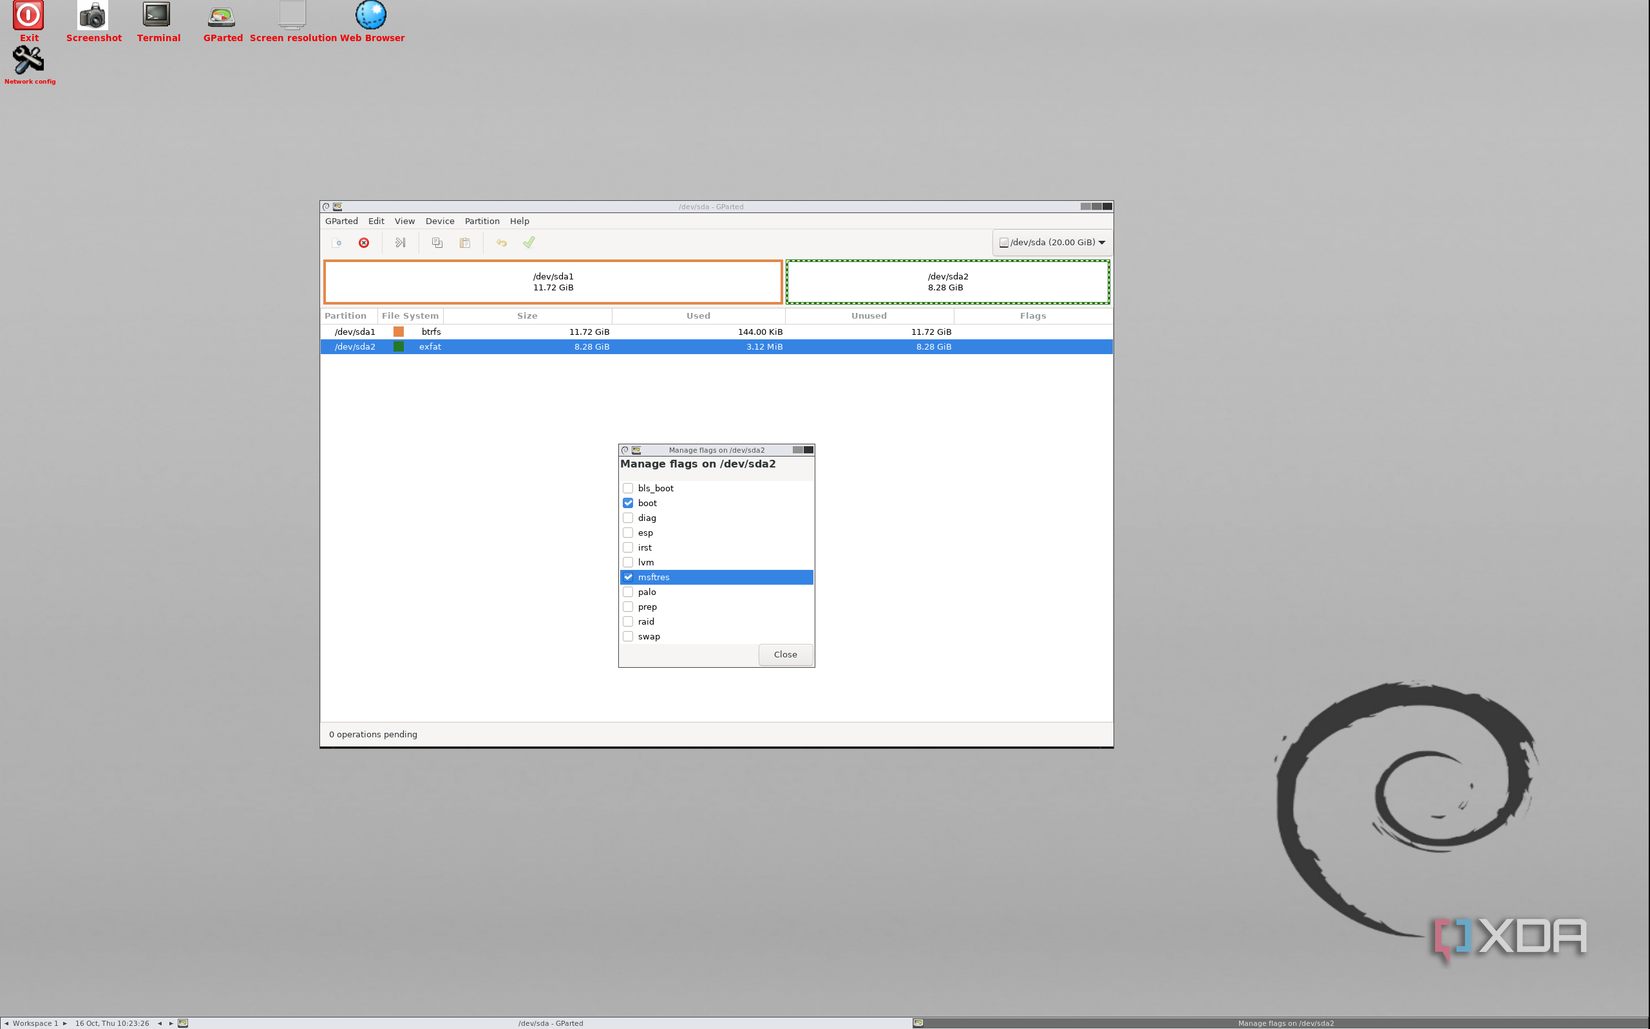
Task: Open the Device menu
Action: coord(440,221)
